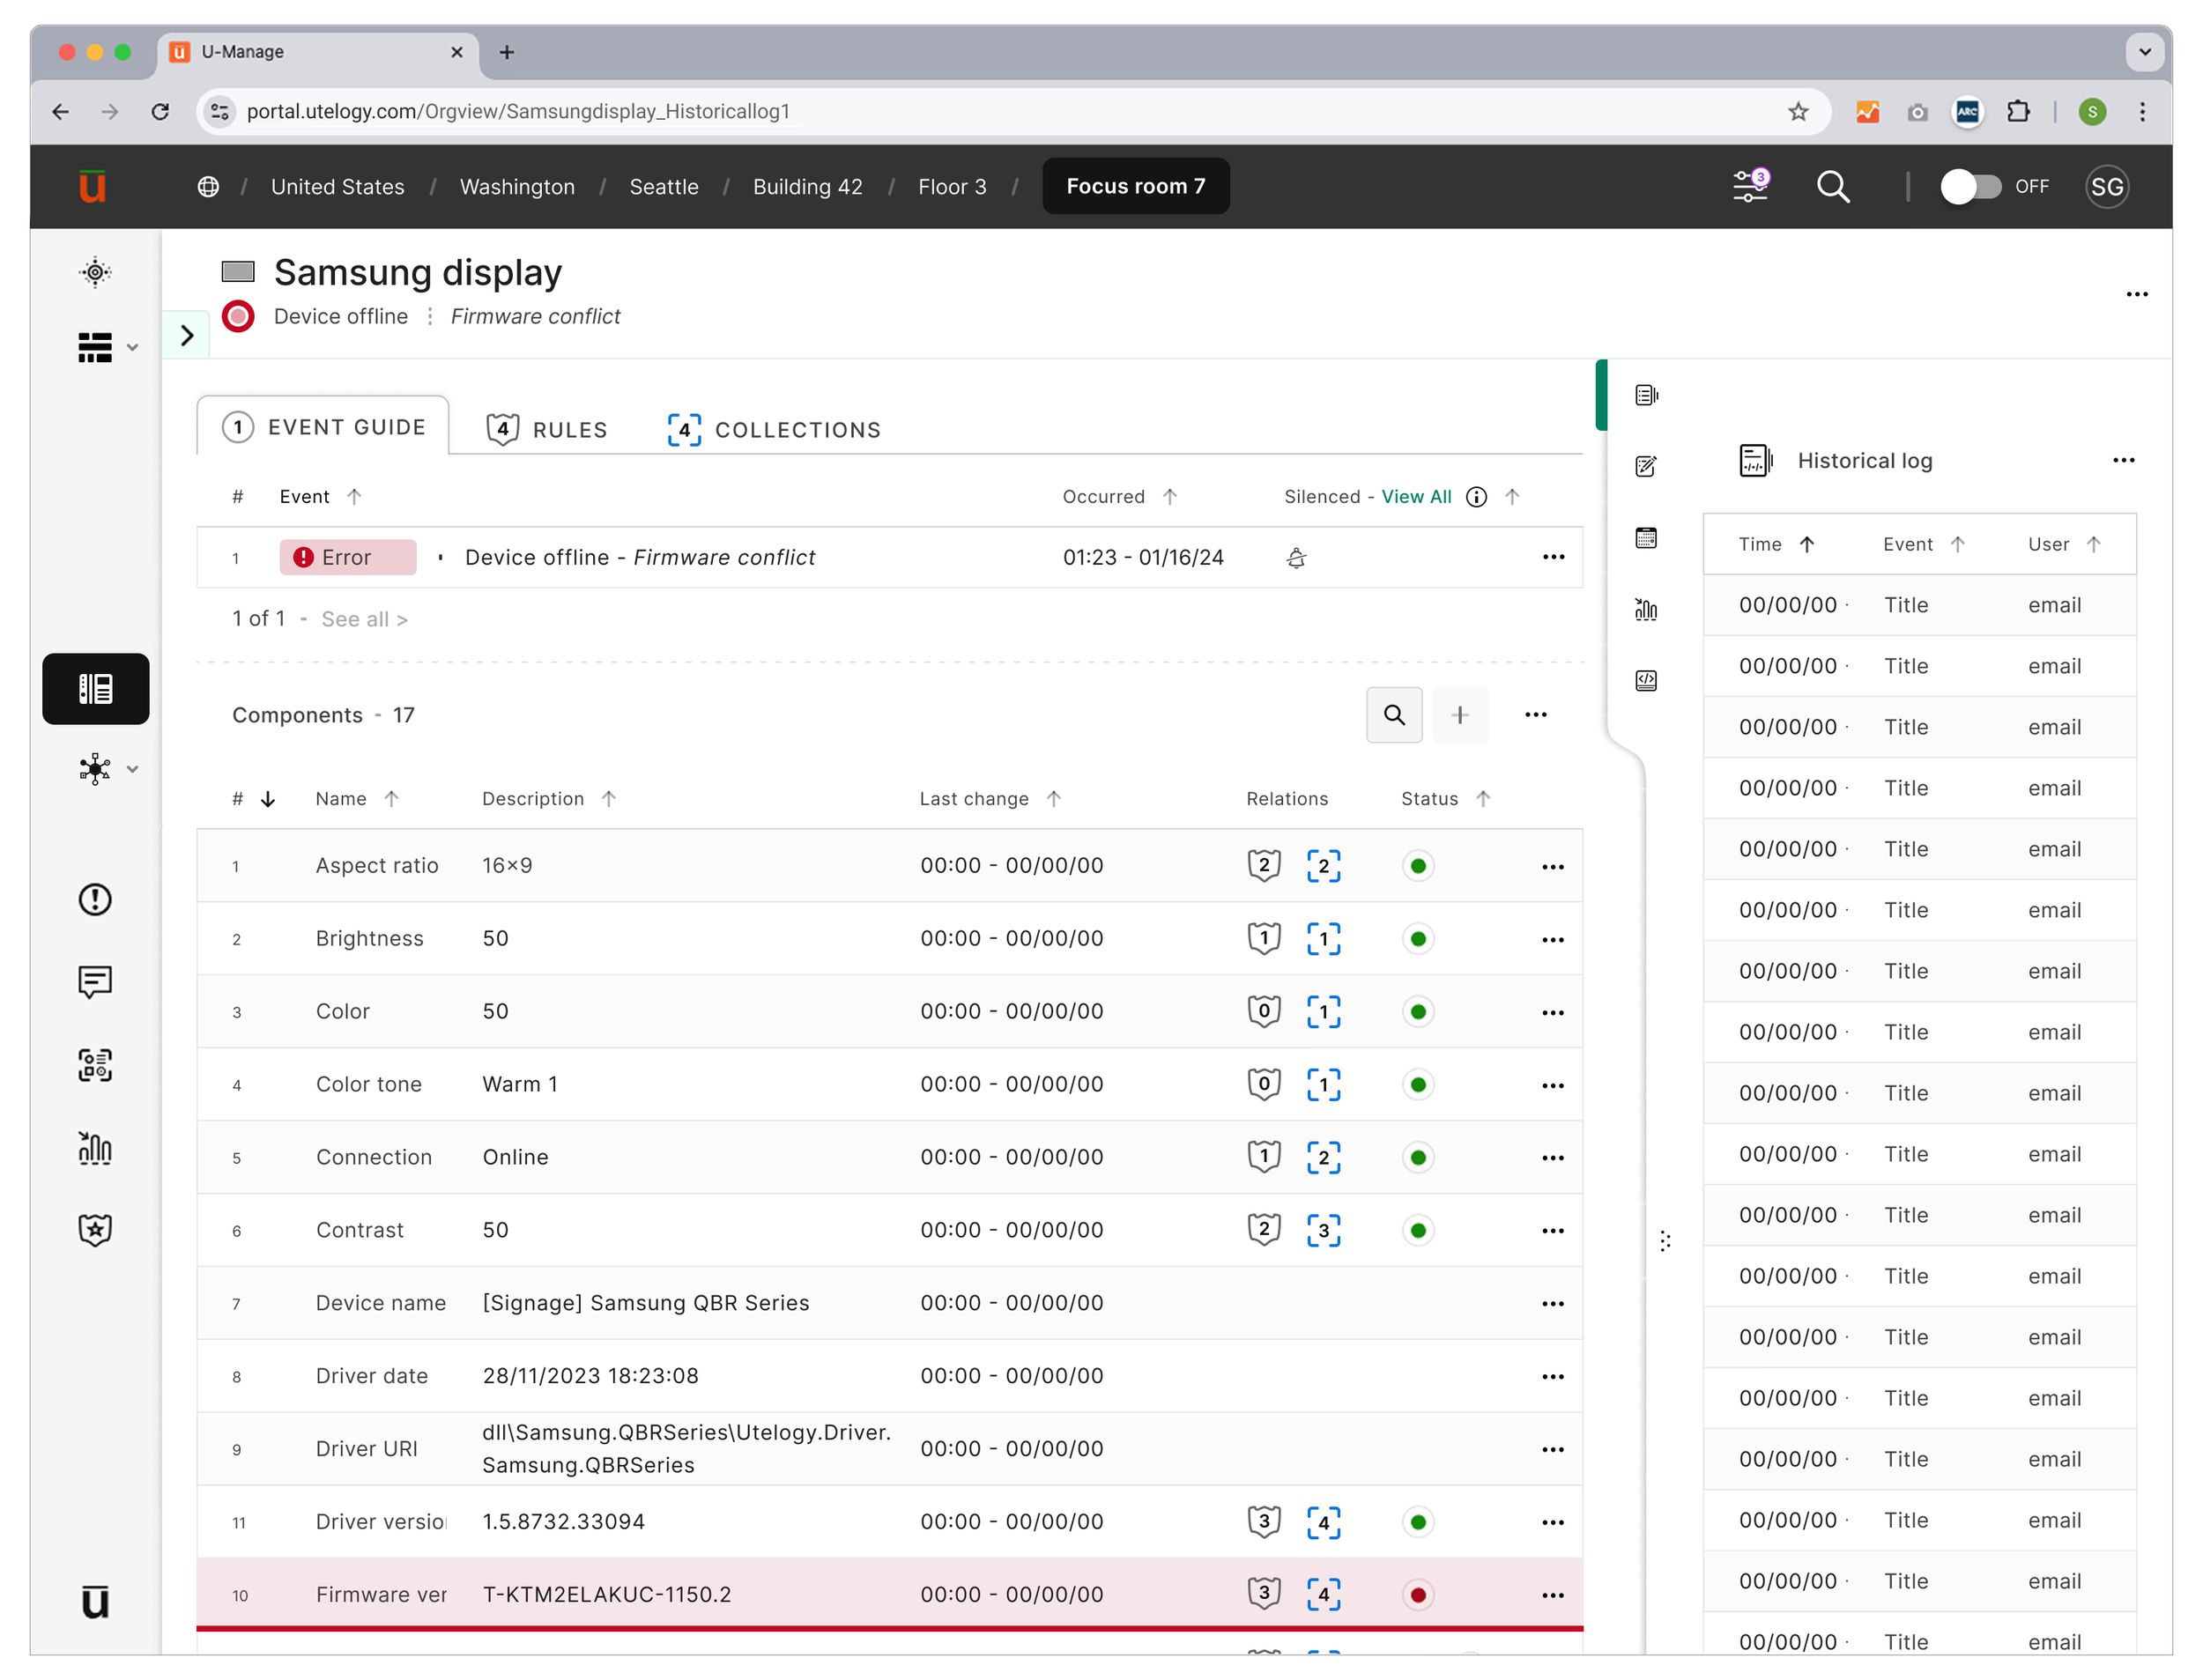The image size is (2203, 1680).
Task: Open the analytics chart icon in left sidebar
Action: pos(95,1147)
